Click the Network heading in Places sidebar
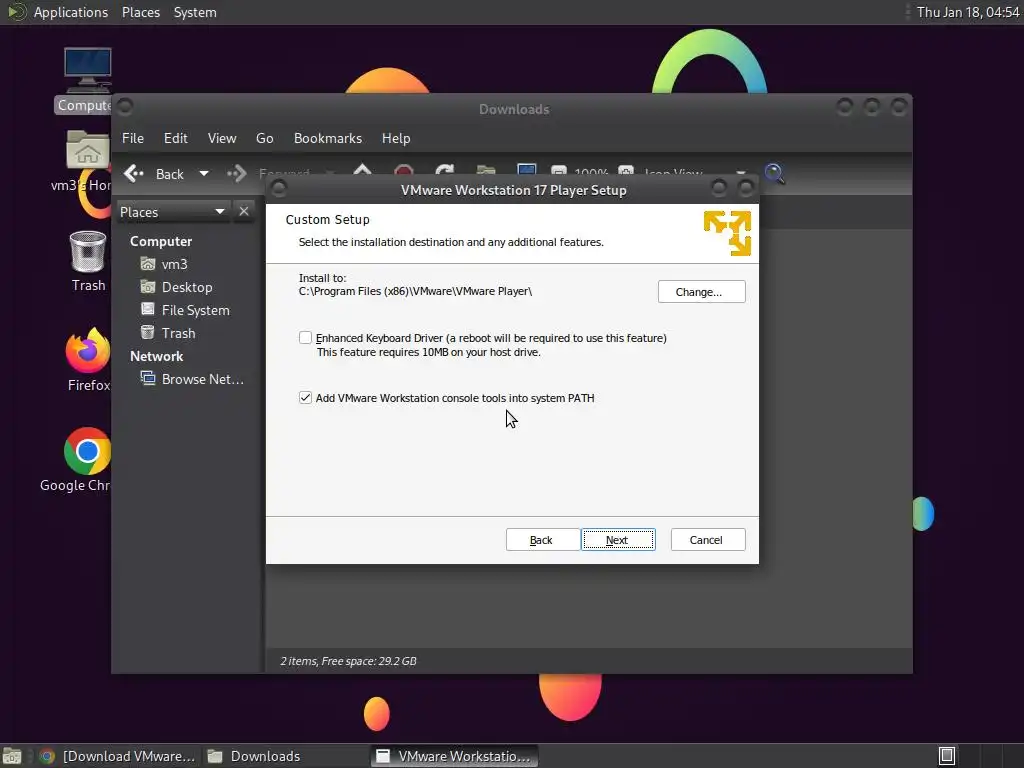 [157, 356]
